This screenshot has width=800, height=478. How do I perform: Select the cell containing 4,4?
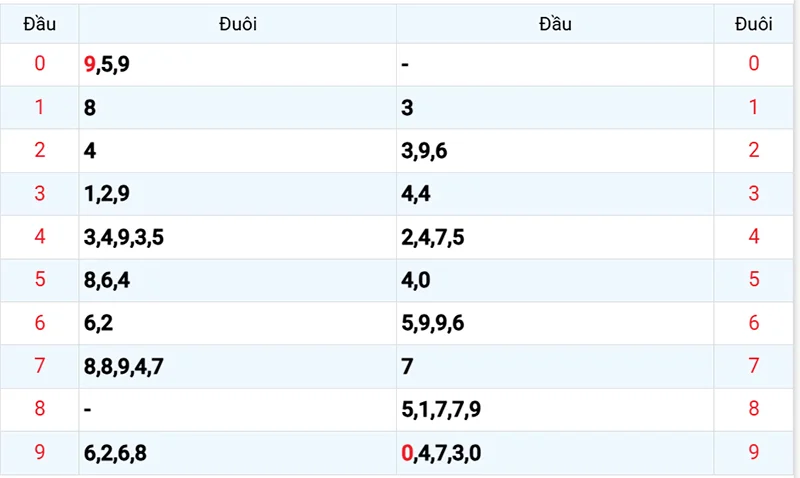555,194
